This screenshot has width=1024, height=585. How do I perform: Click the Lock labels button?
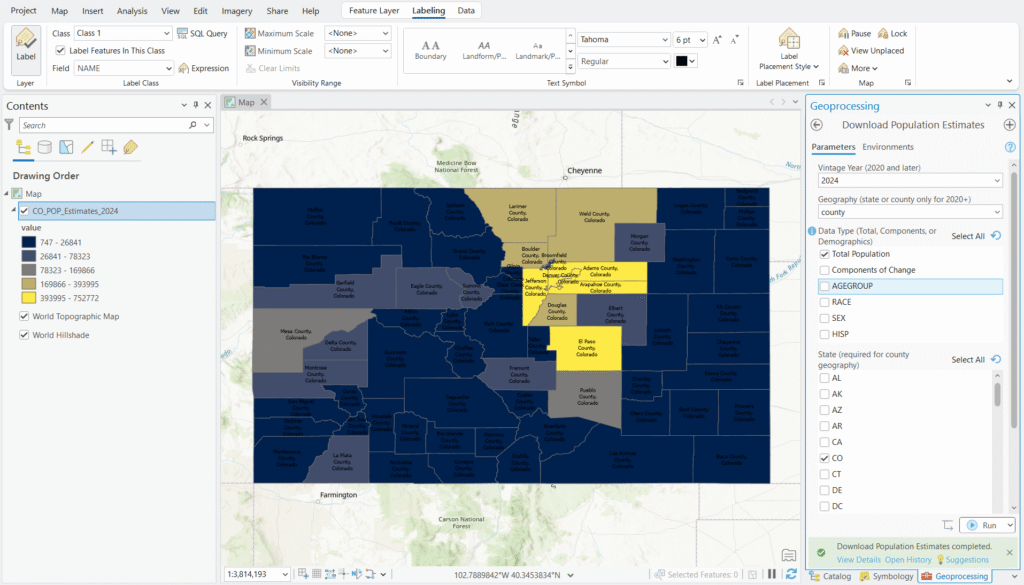point(892,33)
